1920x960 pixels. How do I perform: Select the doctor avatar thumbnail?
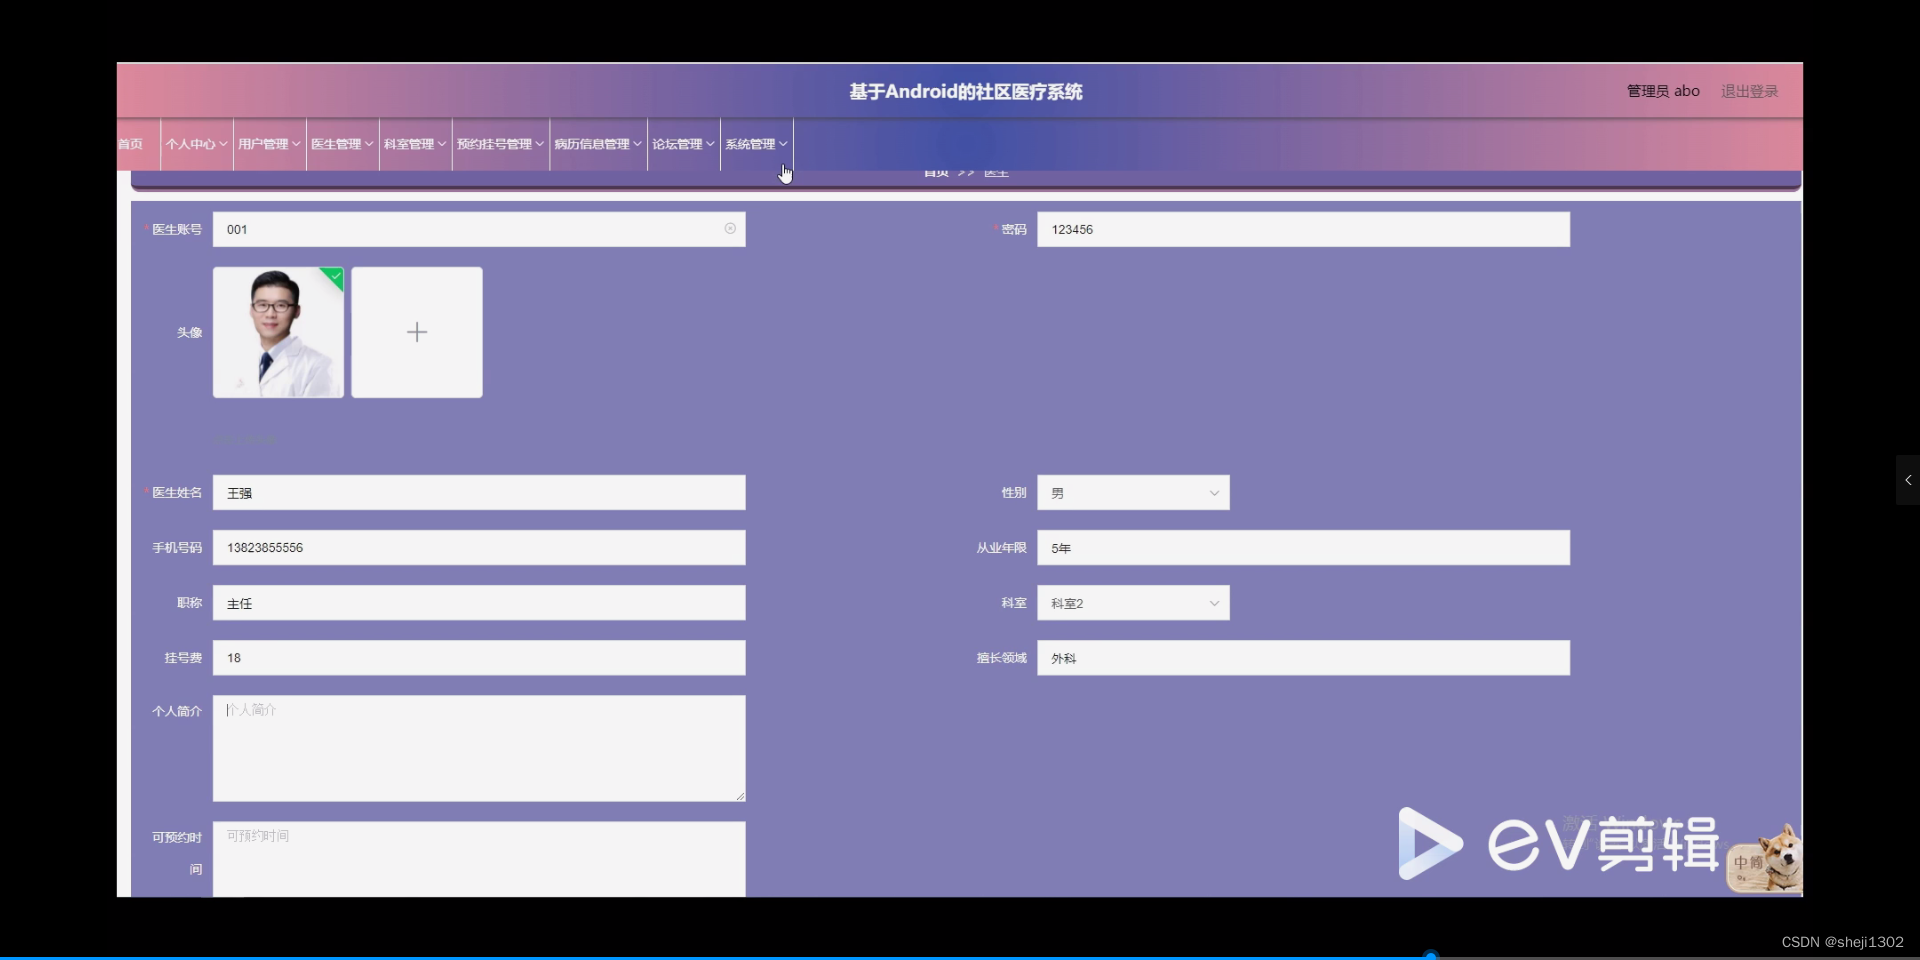(x=277, y=332)
